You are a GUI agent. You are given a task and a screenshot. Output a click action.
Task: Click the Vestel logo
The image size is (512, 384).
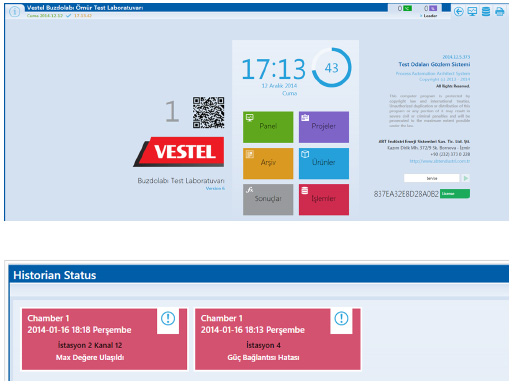point(179,152)
